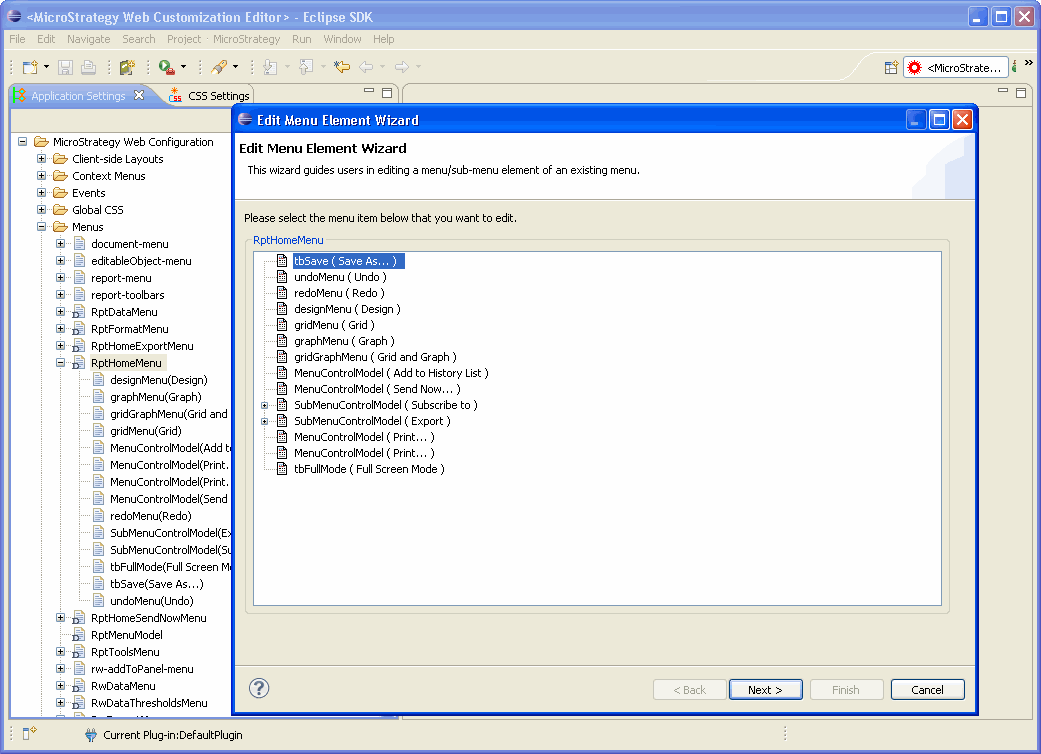Click the Next Annotation toolbar icon
Viewport: 1041px width, 754px height.
pyautogui.click(x=270, y=67)
